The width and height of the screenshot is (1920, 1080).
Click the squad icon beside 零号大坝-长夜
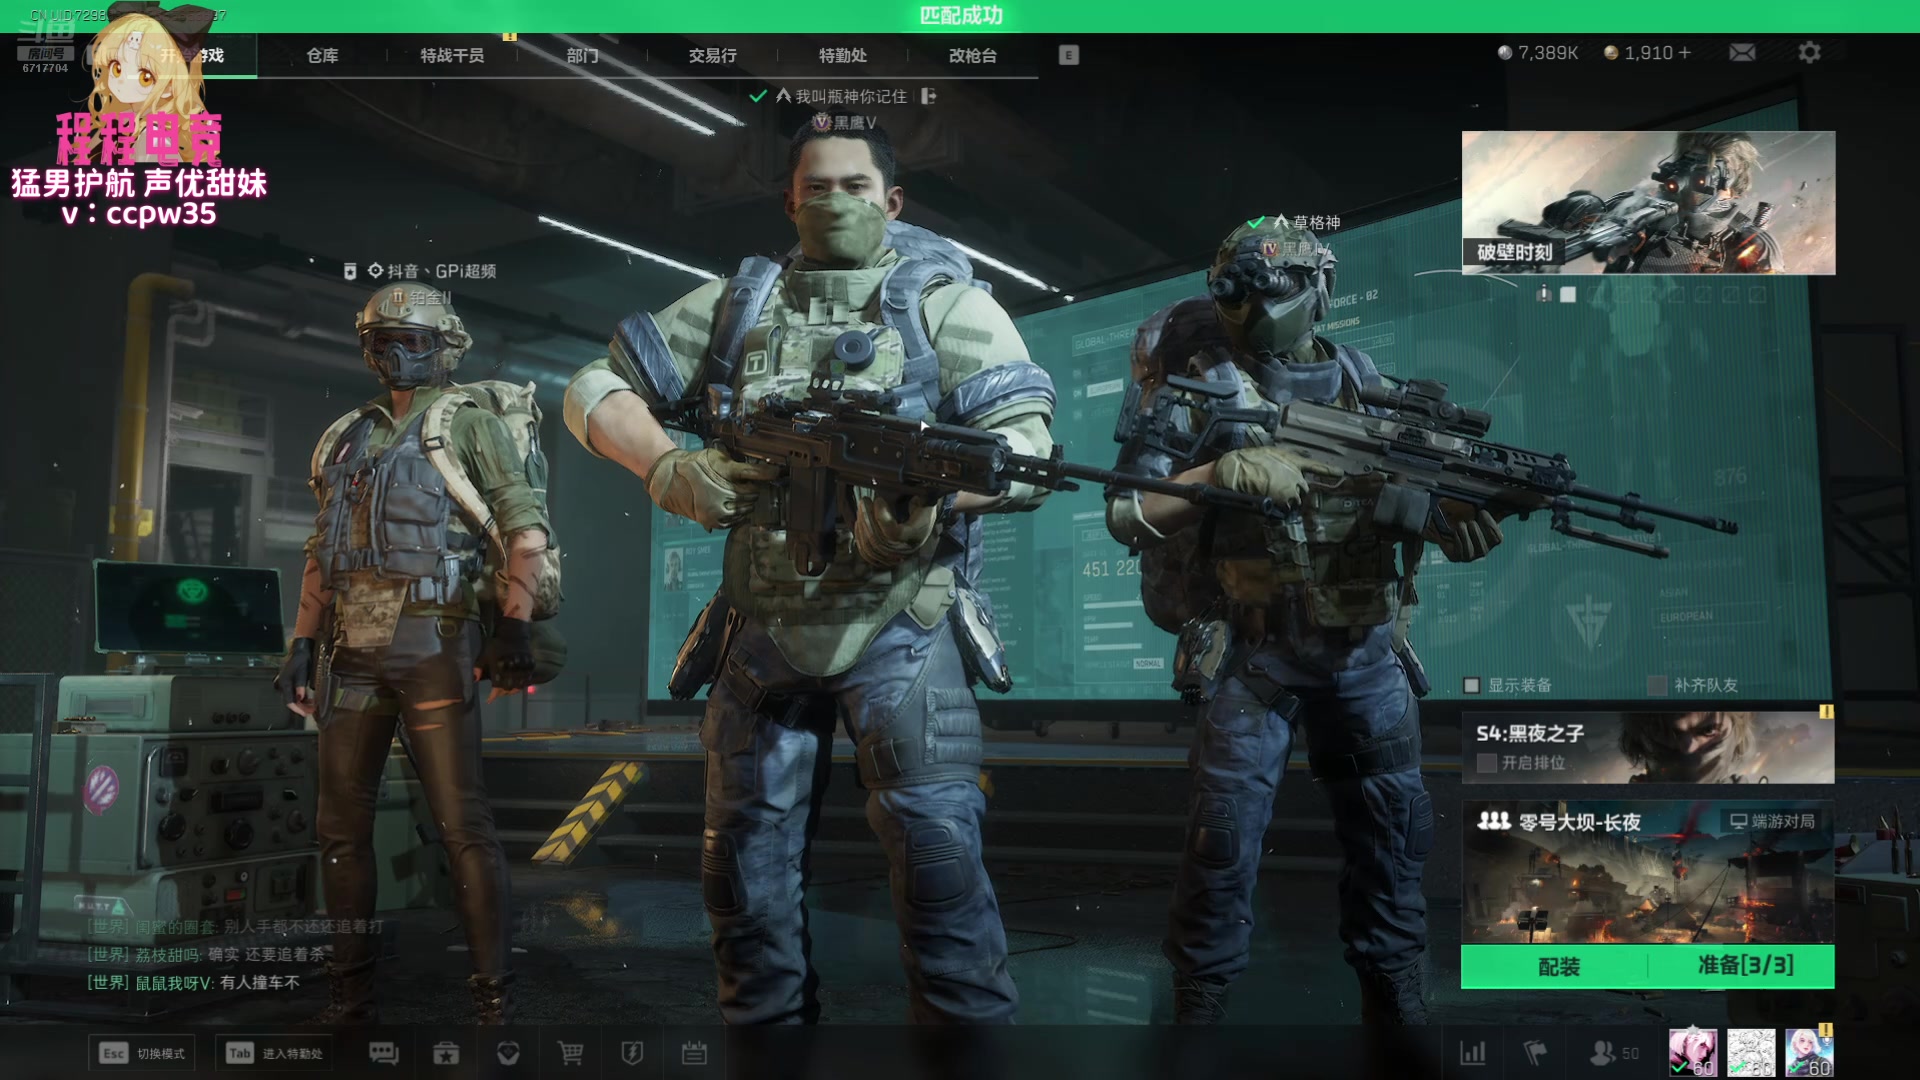[1494, 821]
